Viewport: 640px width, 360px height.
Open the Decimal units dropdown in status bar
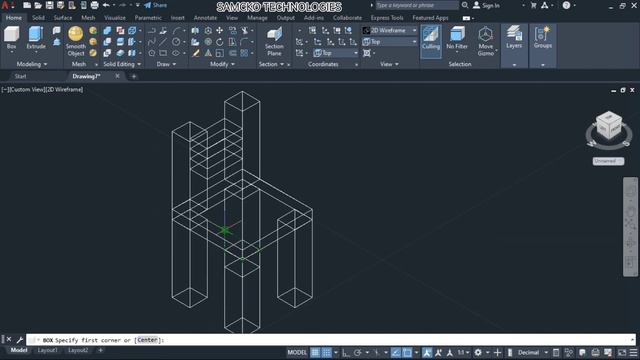[x=533, y=352]
